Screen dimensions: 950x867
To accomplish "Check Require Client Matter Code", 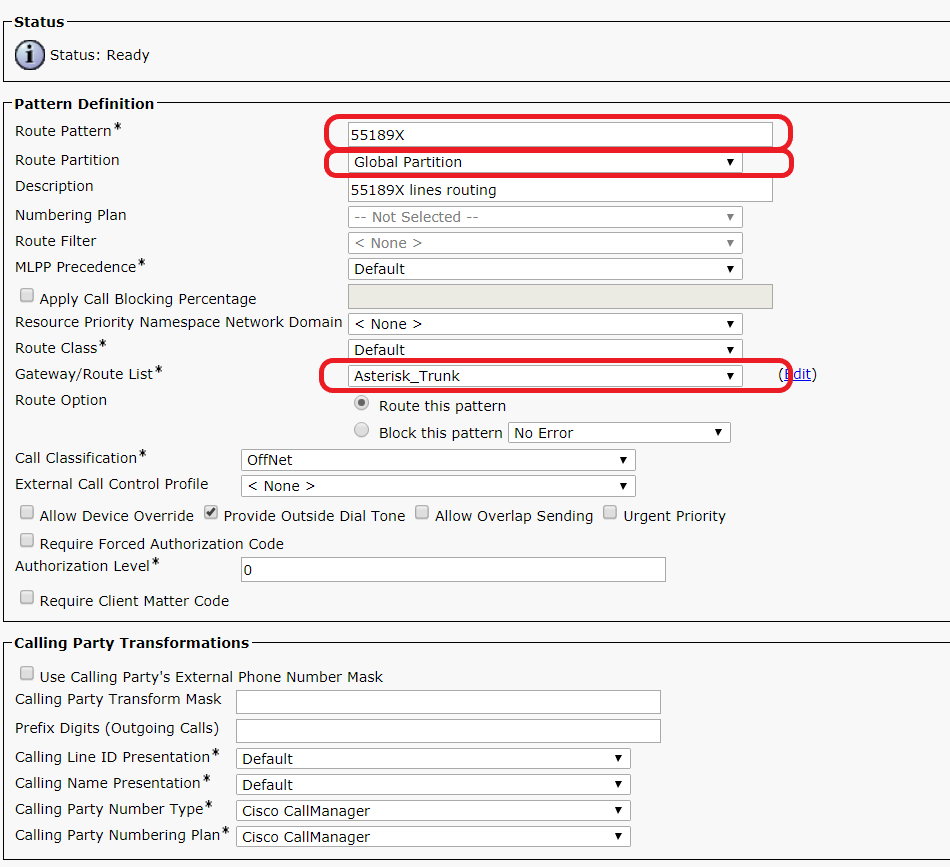I will tap(27, 597).
